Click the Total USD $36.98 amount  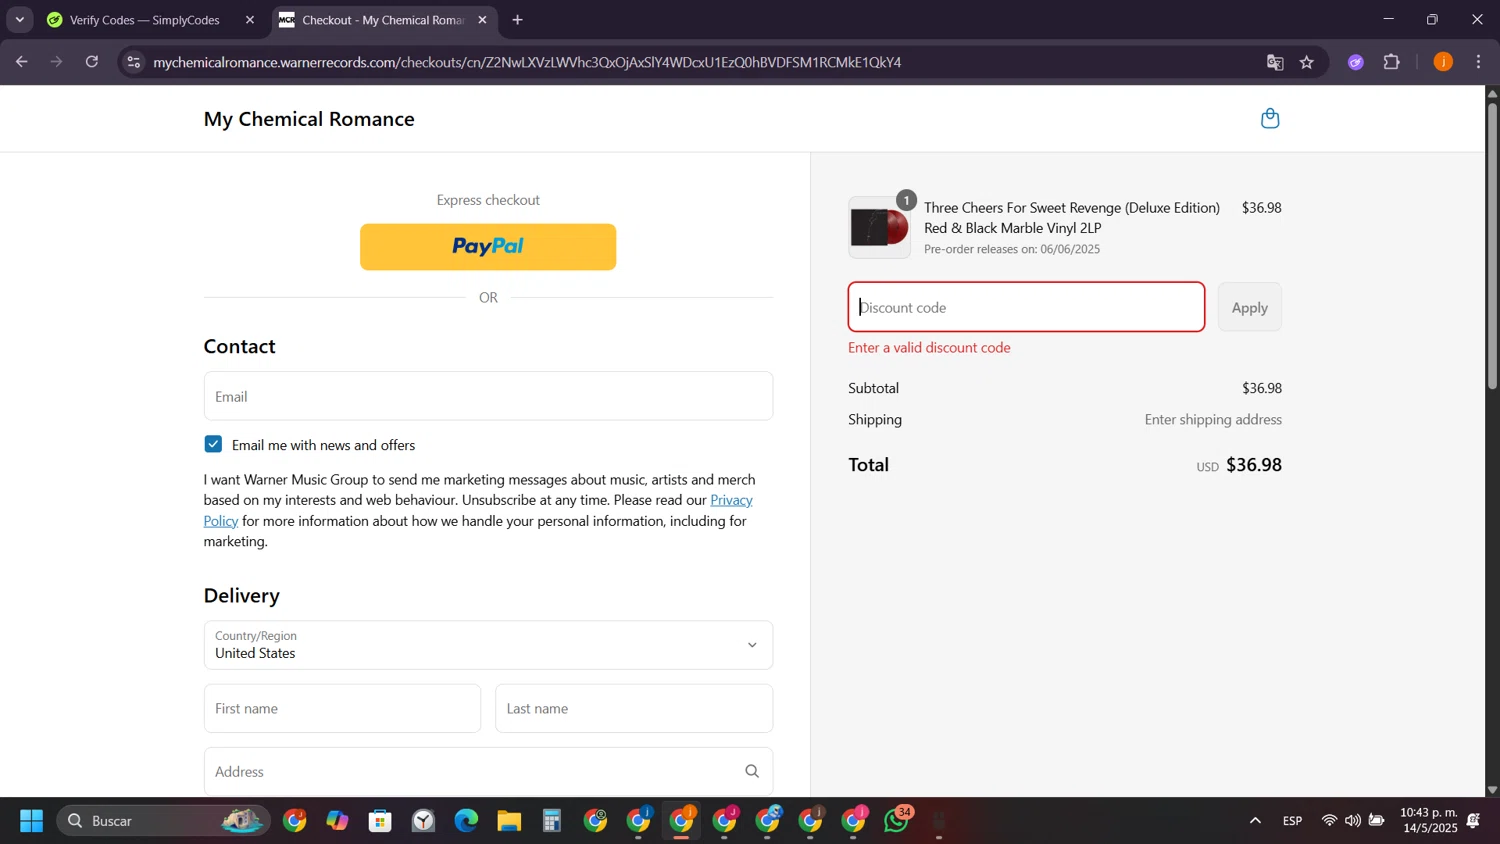[1239, 465]
